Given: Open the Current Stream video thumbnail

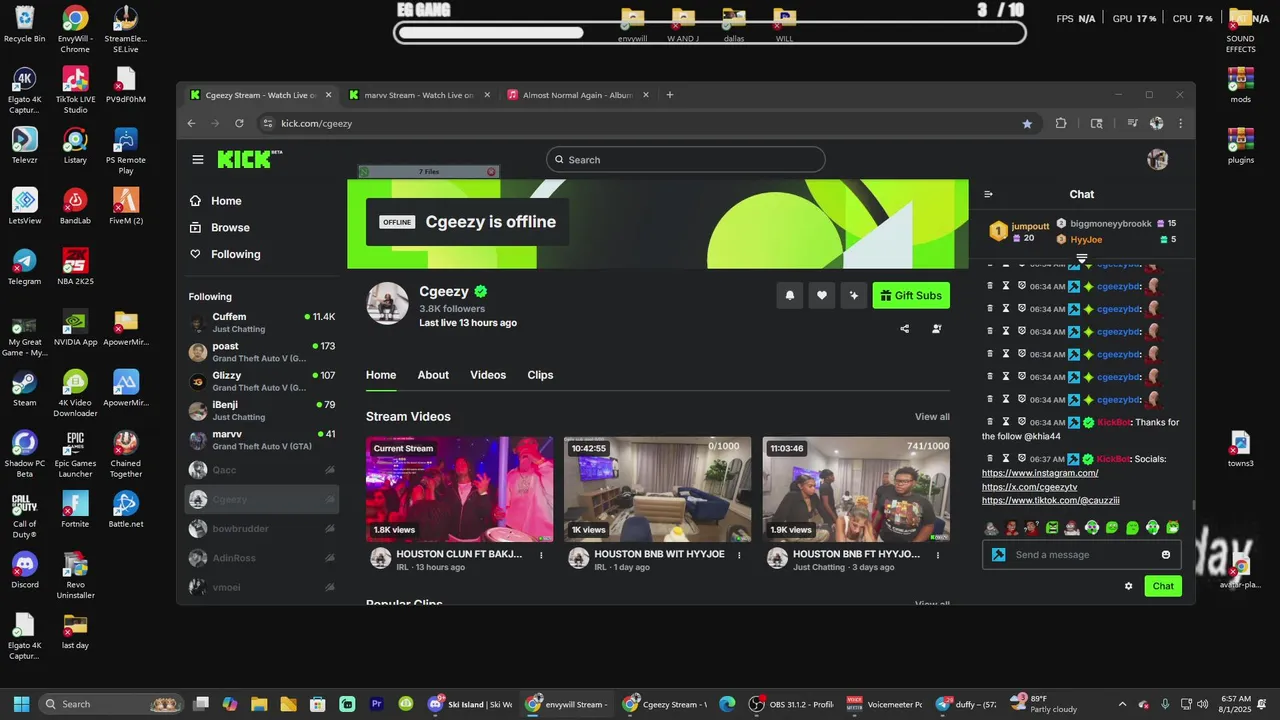Looking at the screenshot, I should tap(459, 489).
